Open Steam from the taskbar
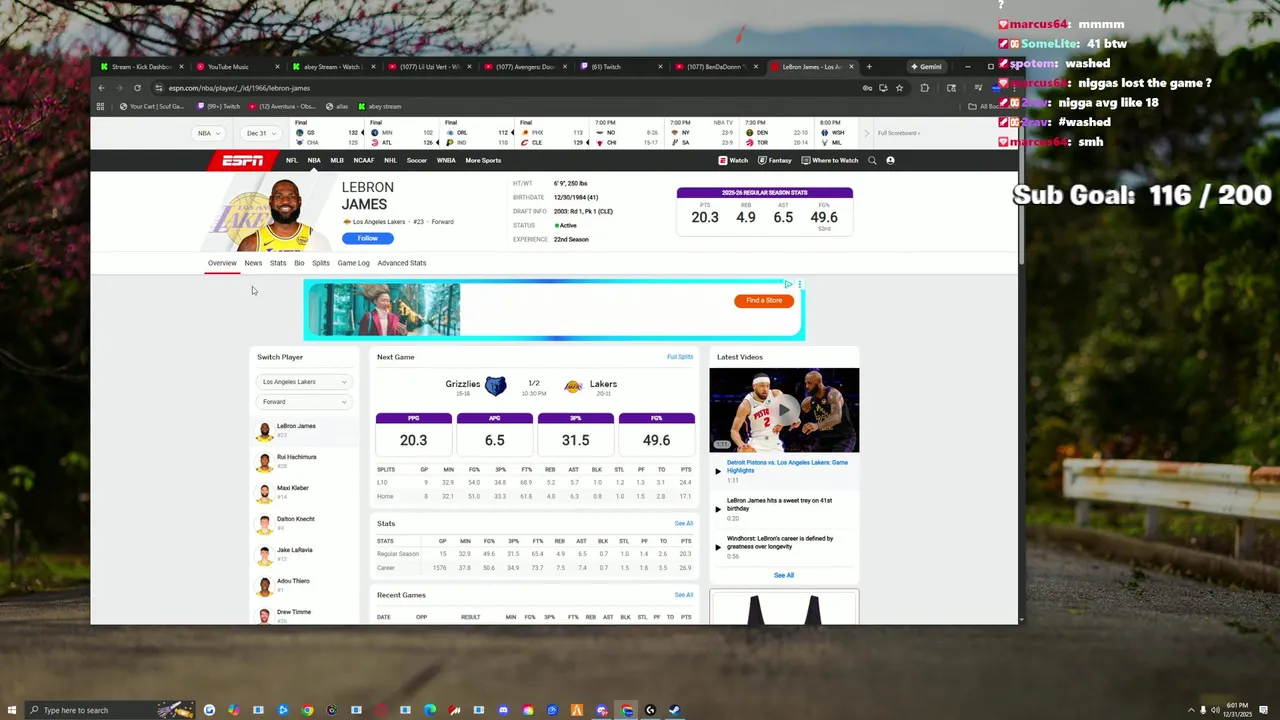Screen dimensions: 1280x720 [674, 710]
